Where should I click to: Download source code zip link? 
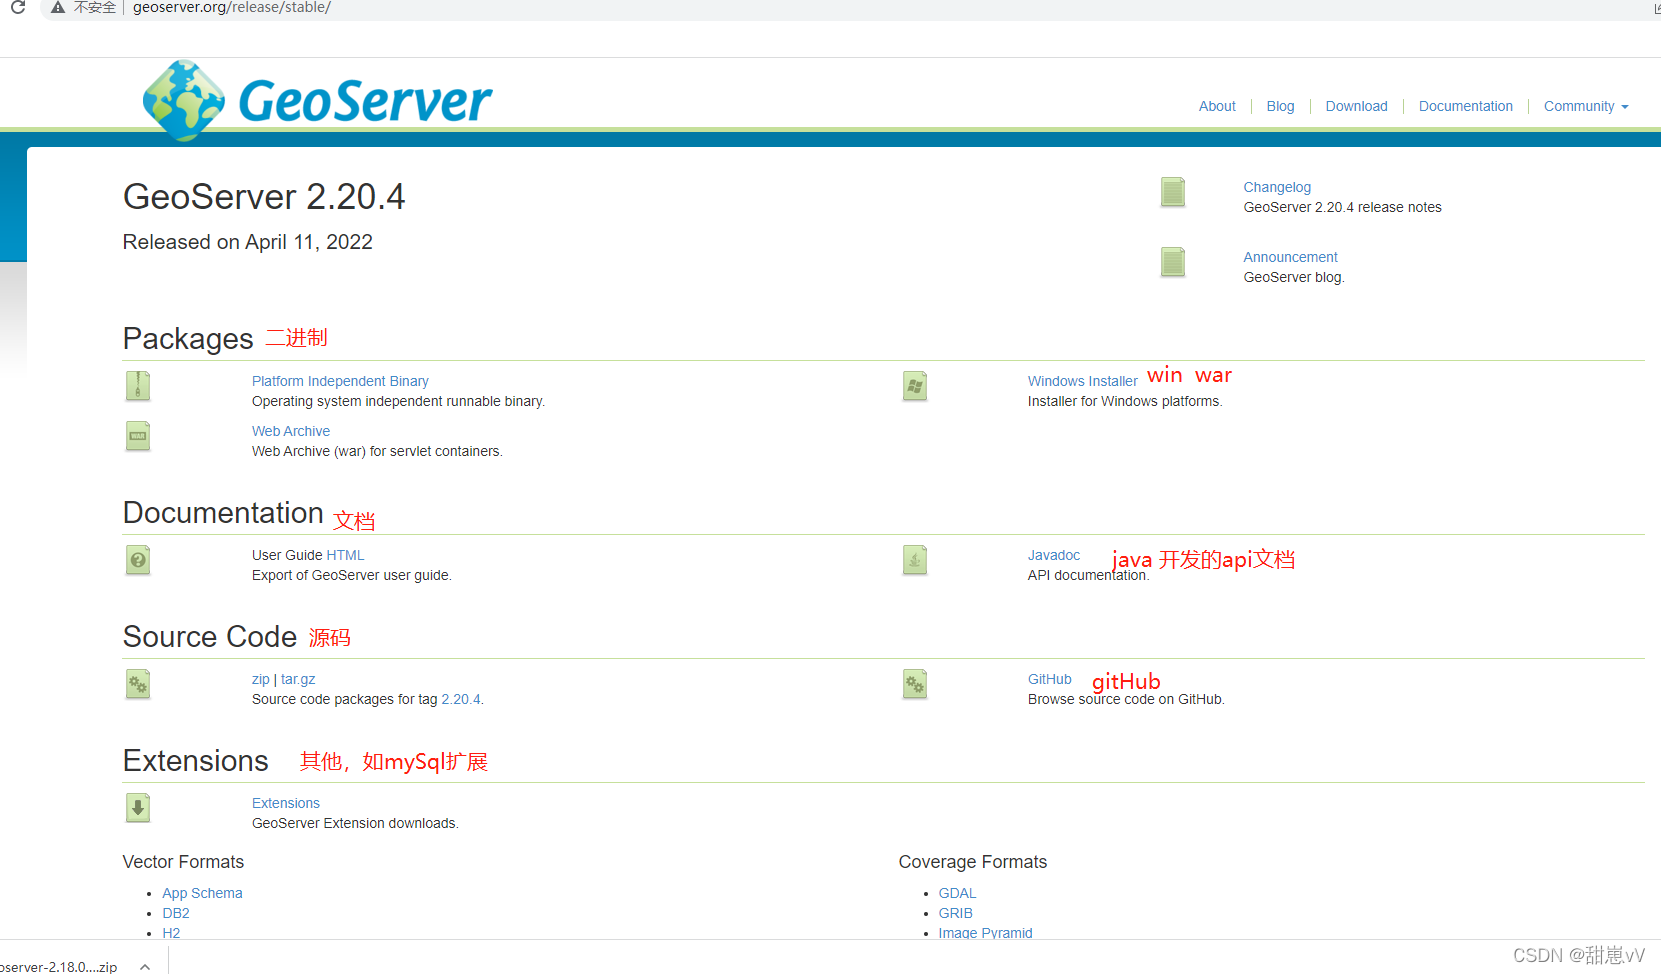coord(261,679)
